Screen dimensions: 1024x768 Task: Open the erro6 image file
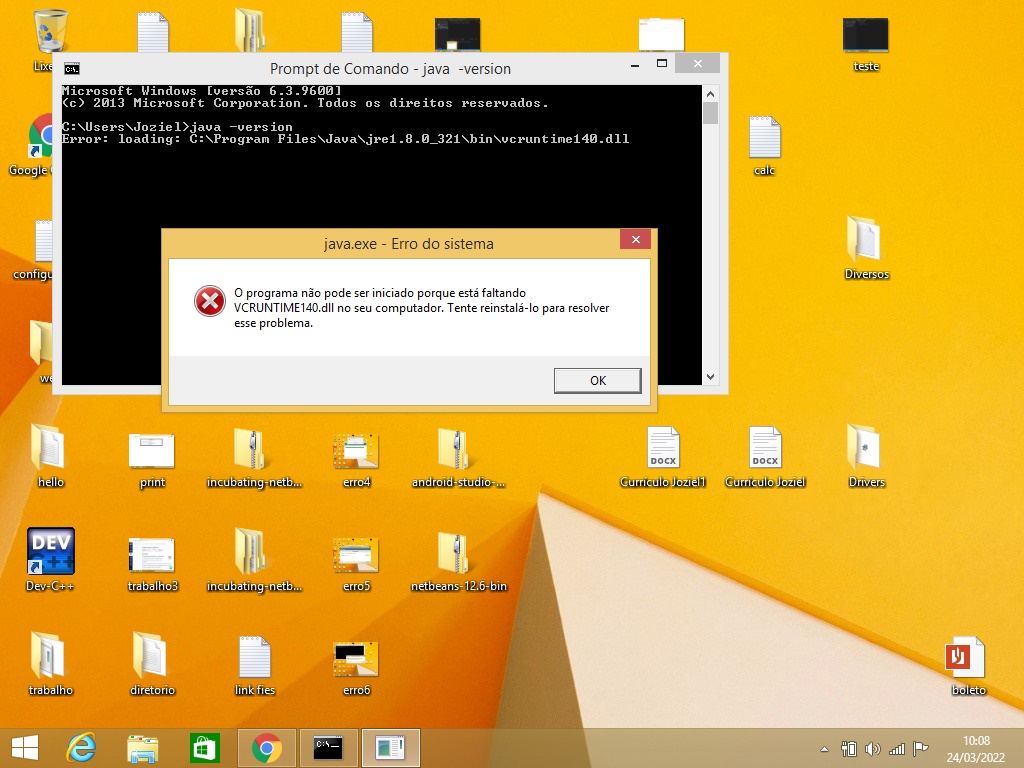coord(356,656)
